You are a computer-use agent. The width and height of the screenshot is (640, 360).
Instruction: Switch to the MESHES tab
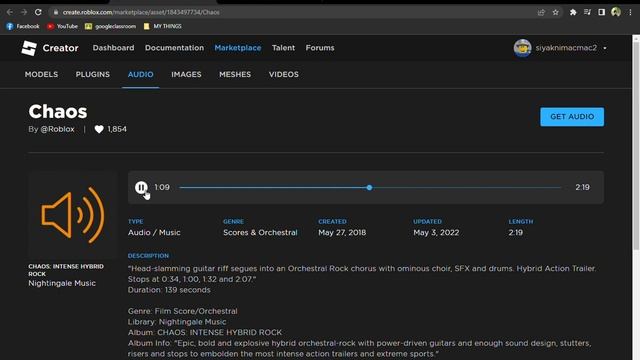235,74
